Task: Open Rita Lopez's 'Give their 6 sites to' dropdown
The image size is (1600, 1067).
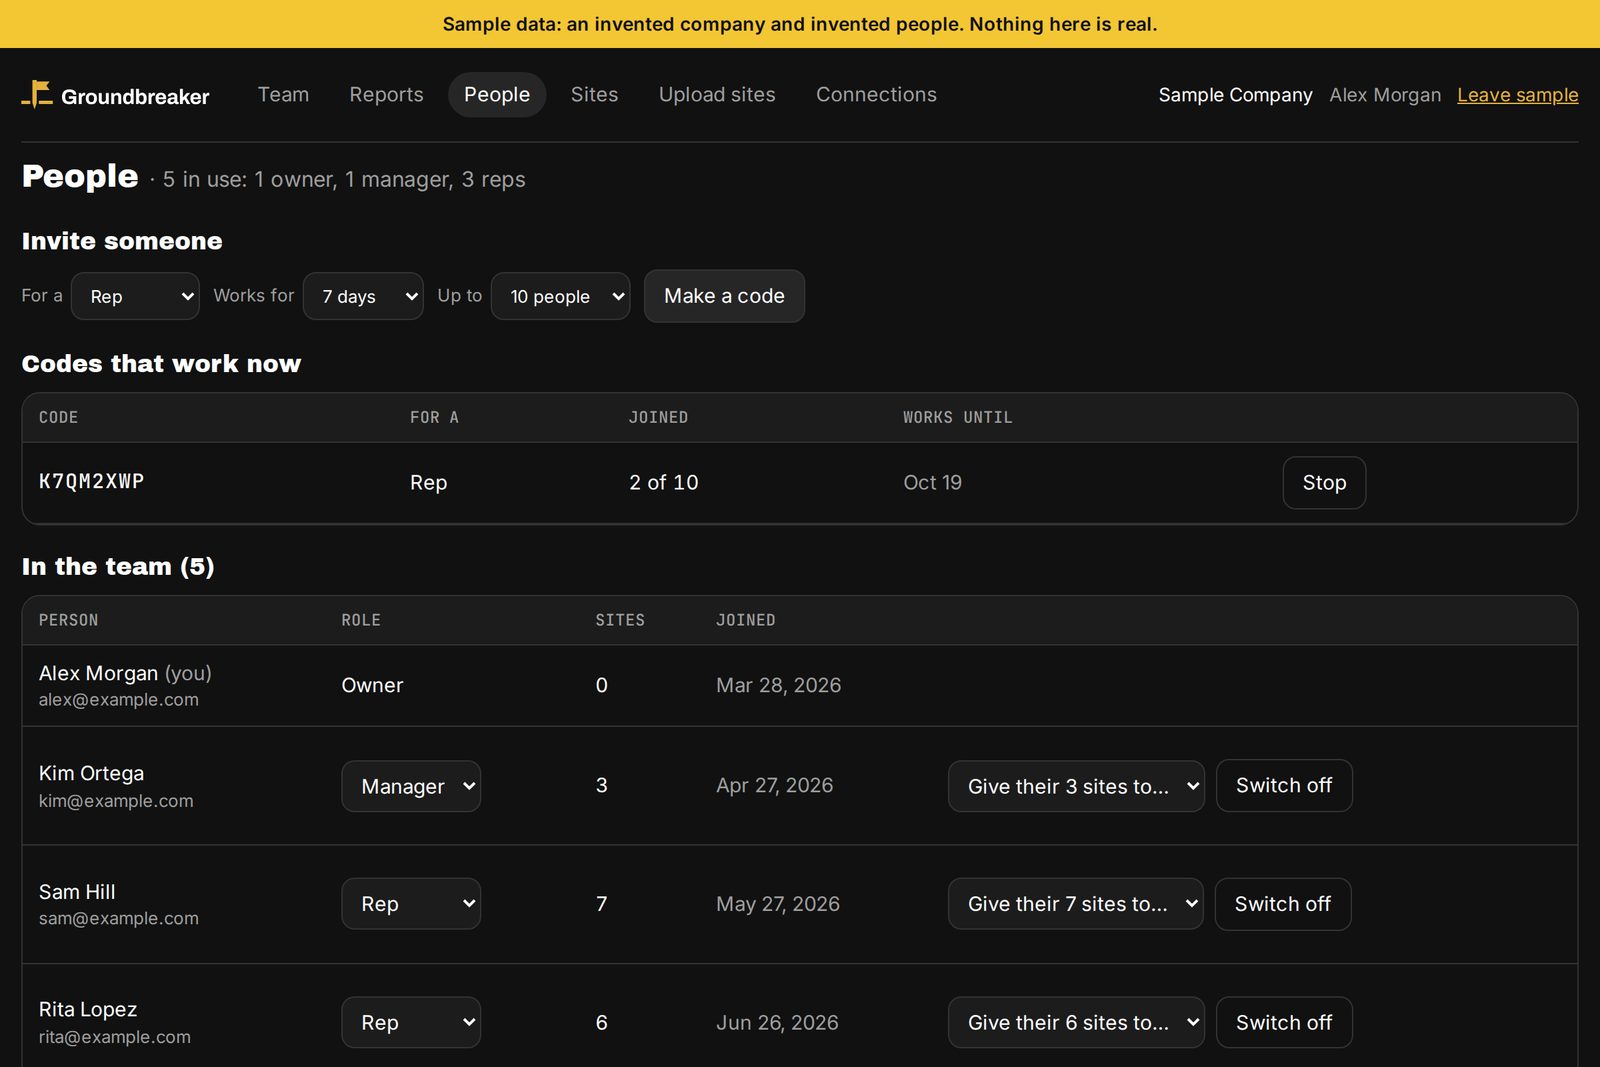Action: point(1076,1022)
